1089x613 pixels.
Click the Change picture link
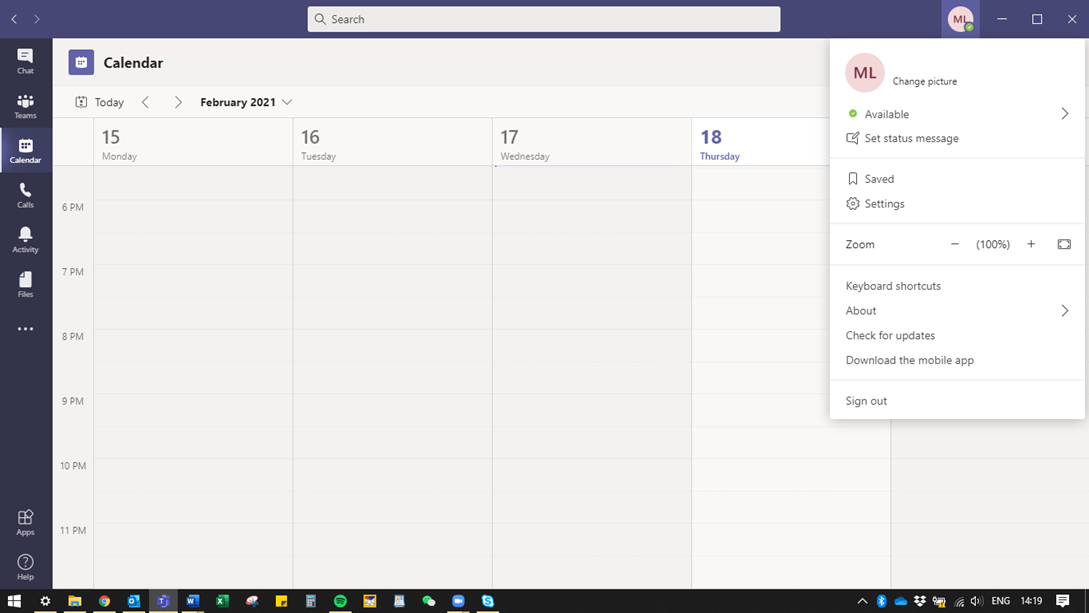(924, 81)
